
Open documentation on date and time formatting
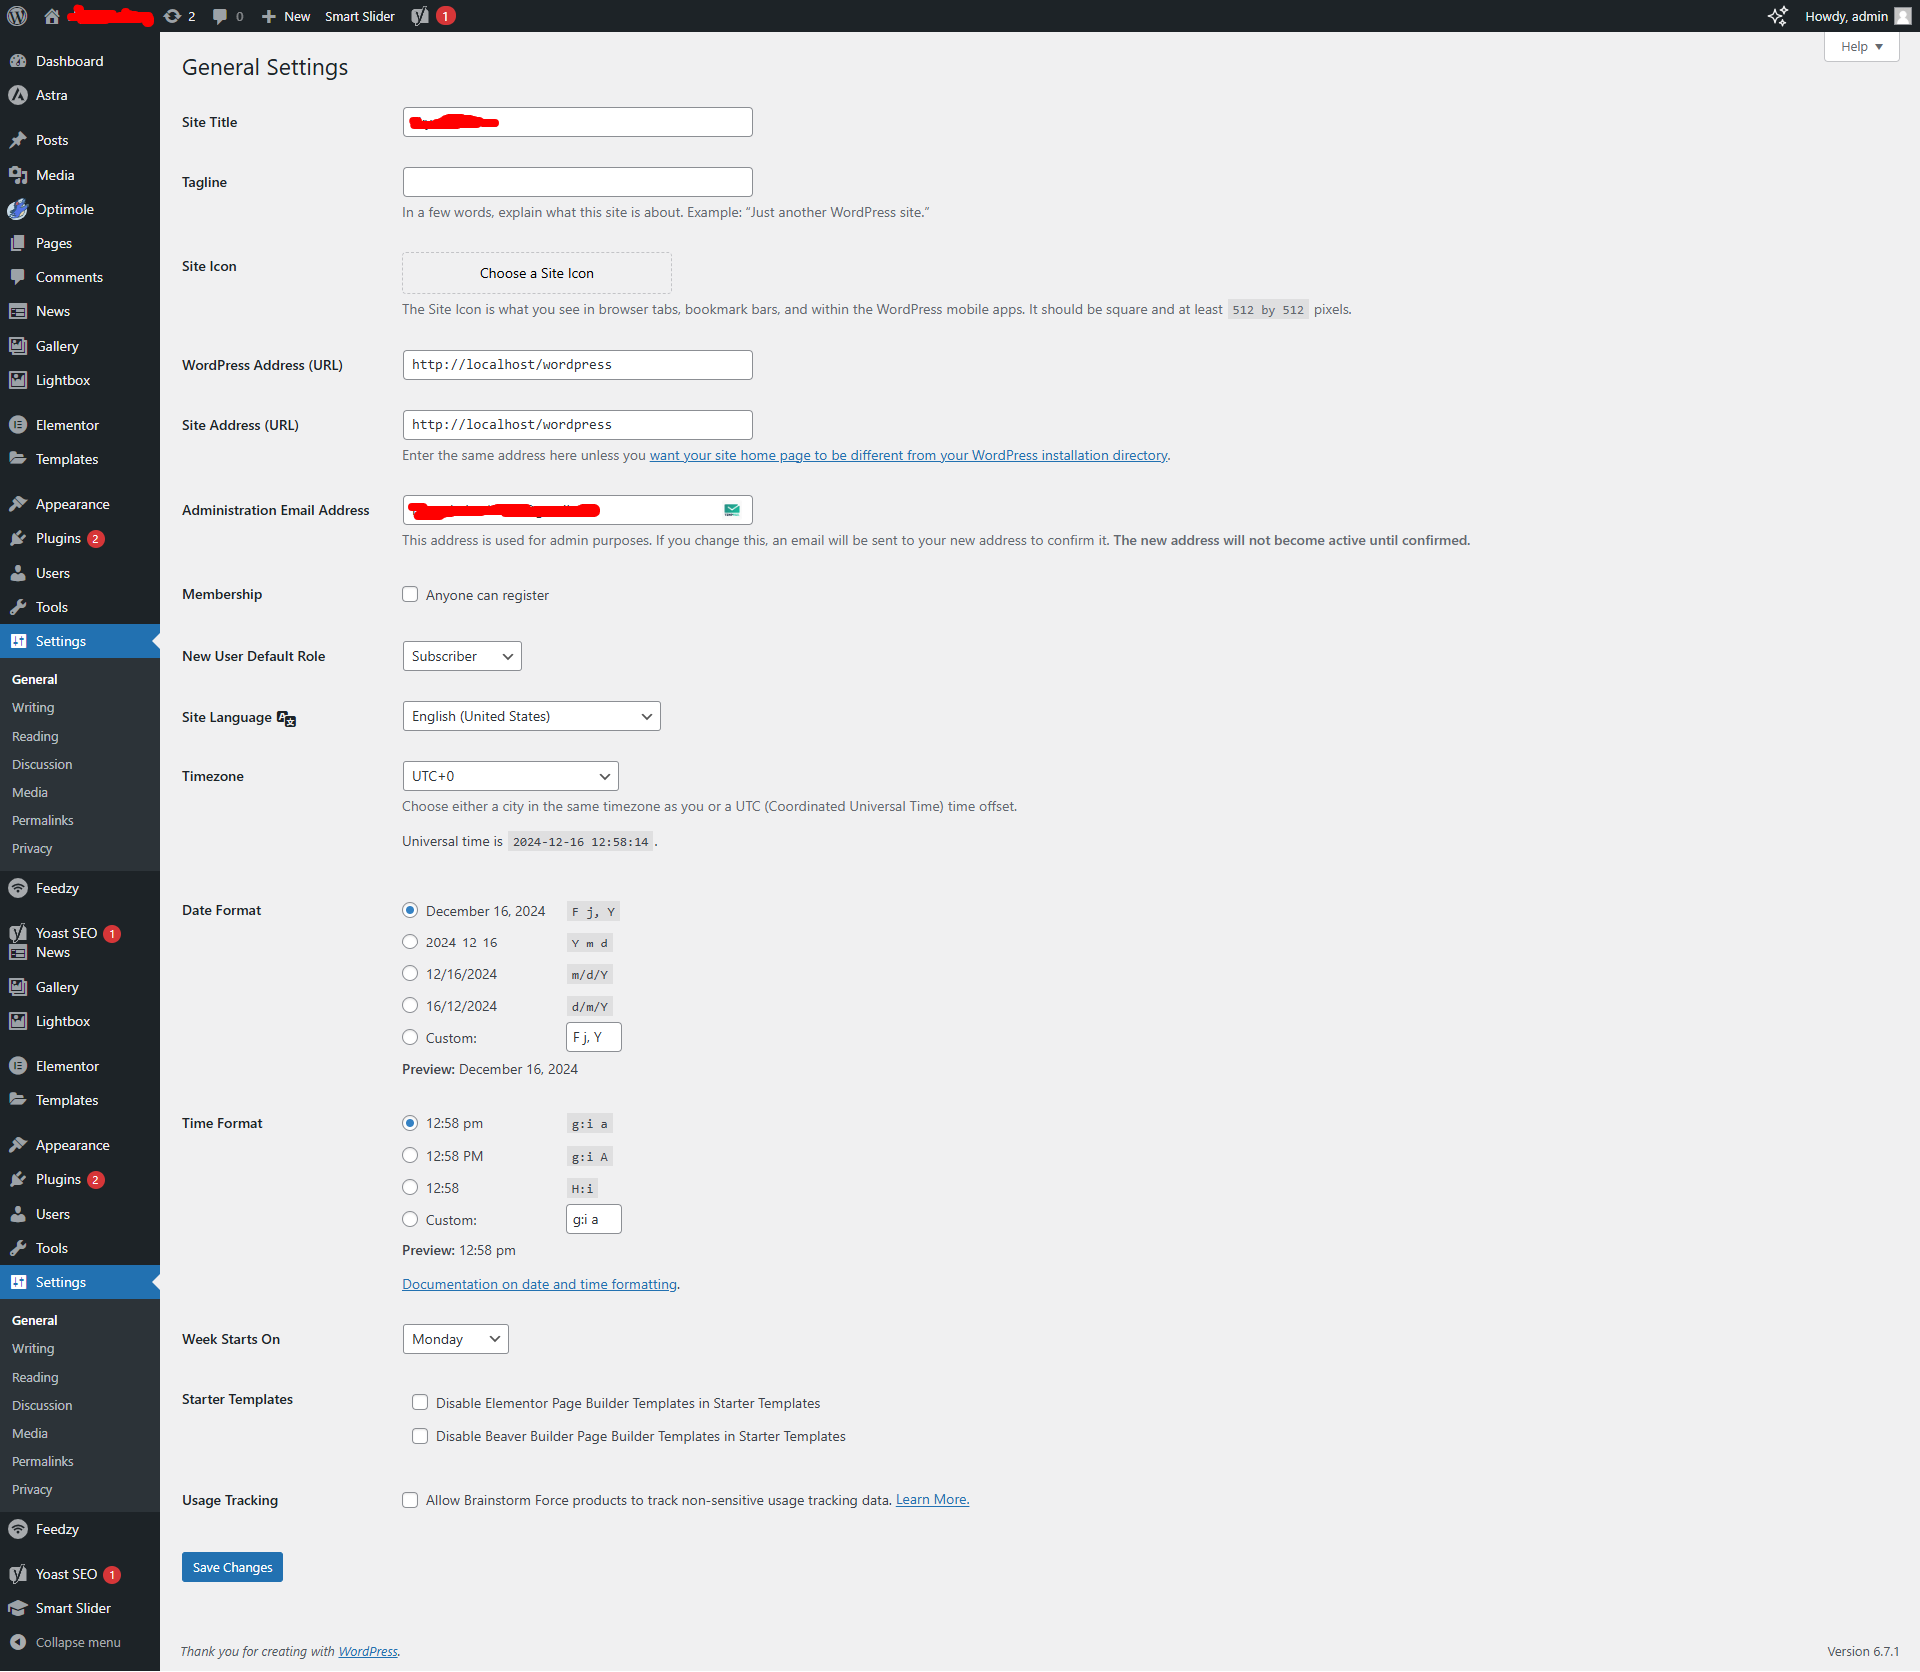coord(539,1284)
